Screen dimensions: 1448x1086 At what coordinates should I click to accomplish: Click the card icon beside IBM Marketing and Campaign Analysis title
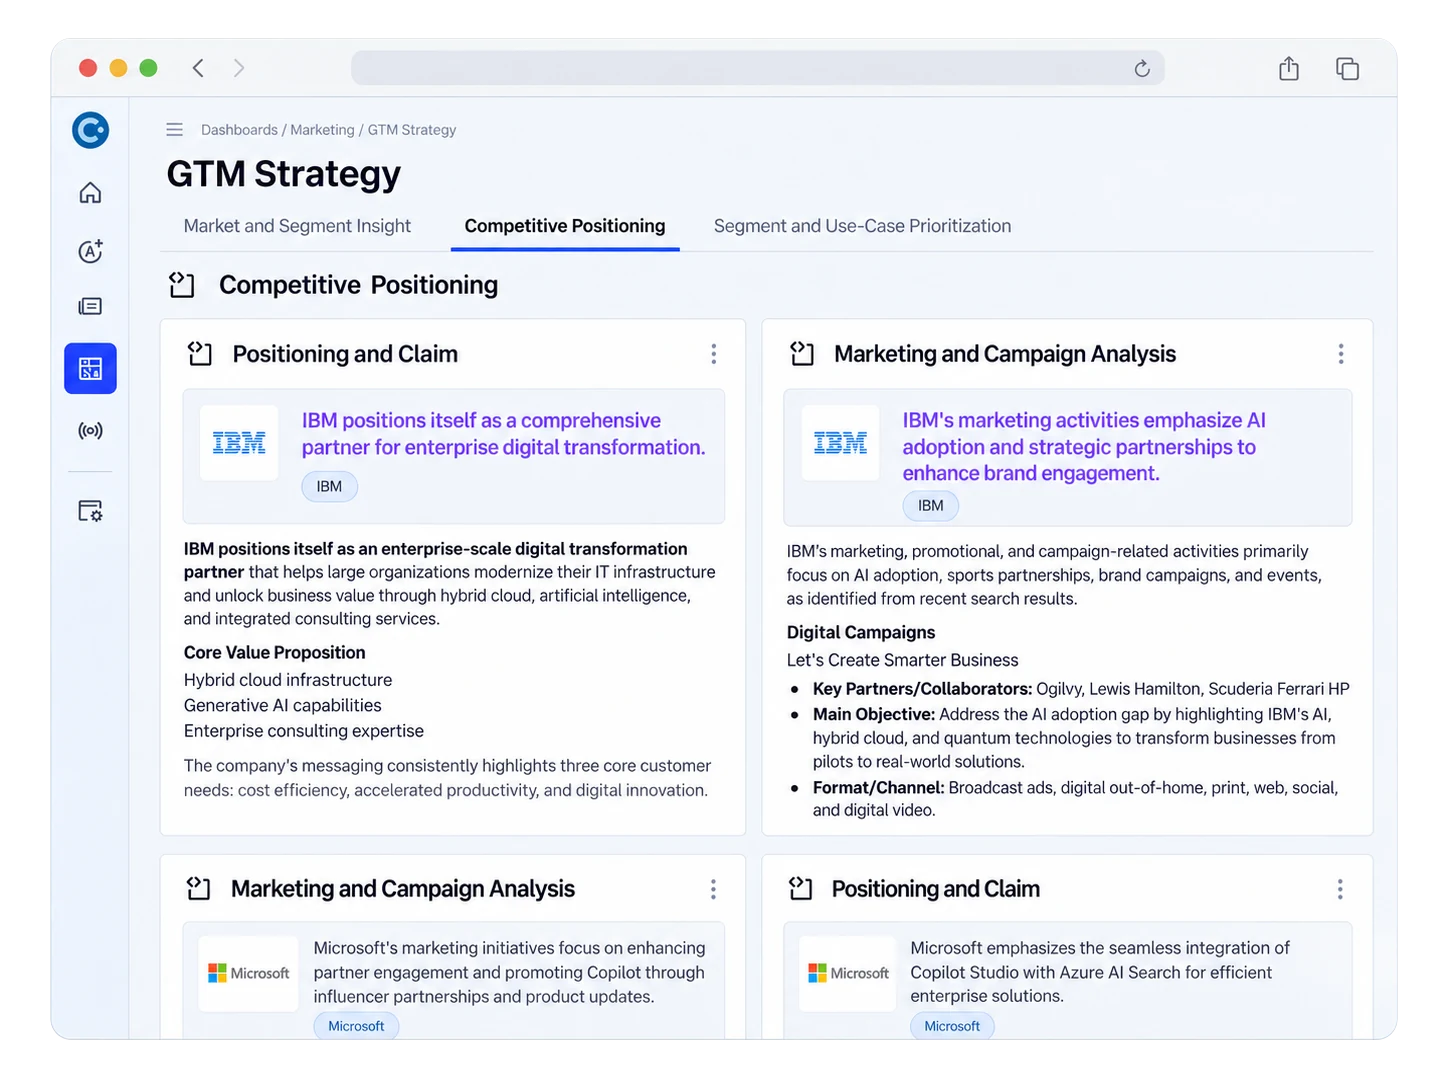pyautogui.click(x=802, y=354)
